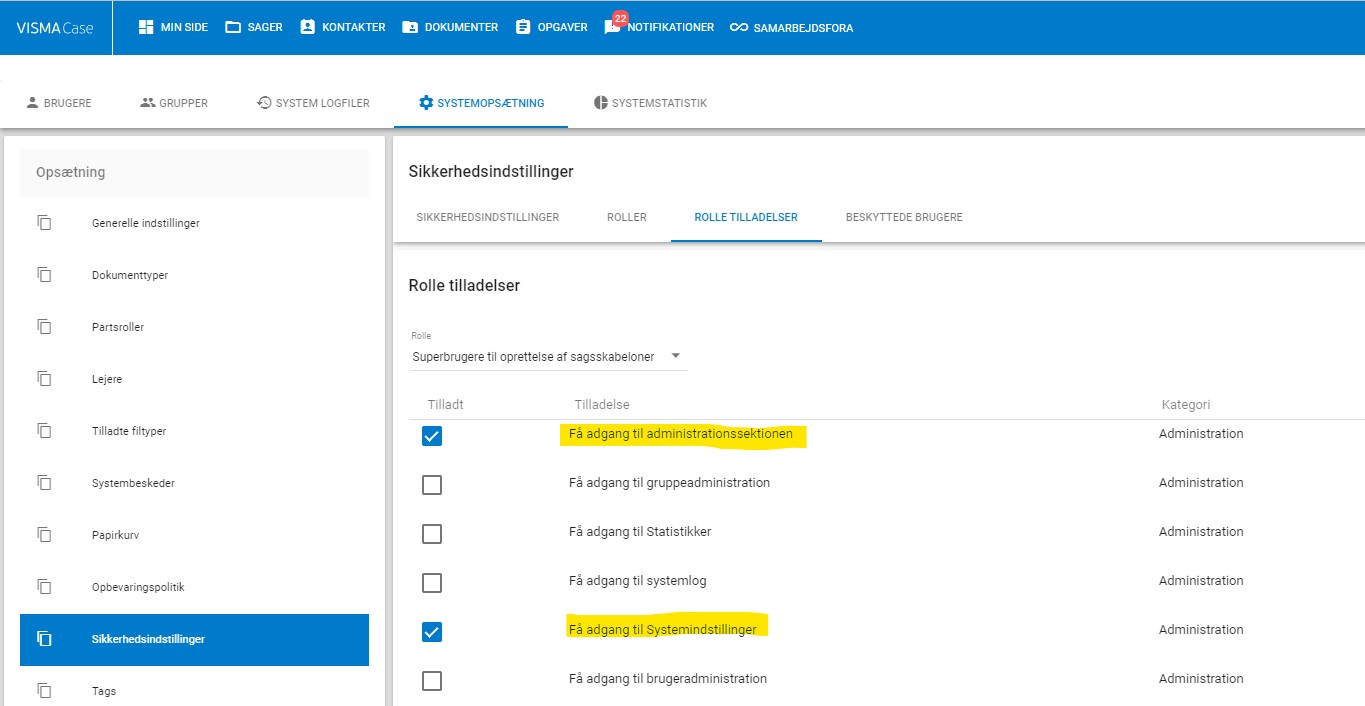Open the Notifikationer icon with badge 22
Screen dimensions: 1365x706
click(613, 25)
